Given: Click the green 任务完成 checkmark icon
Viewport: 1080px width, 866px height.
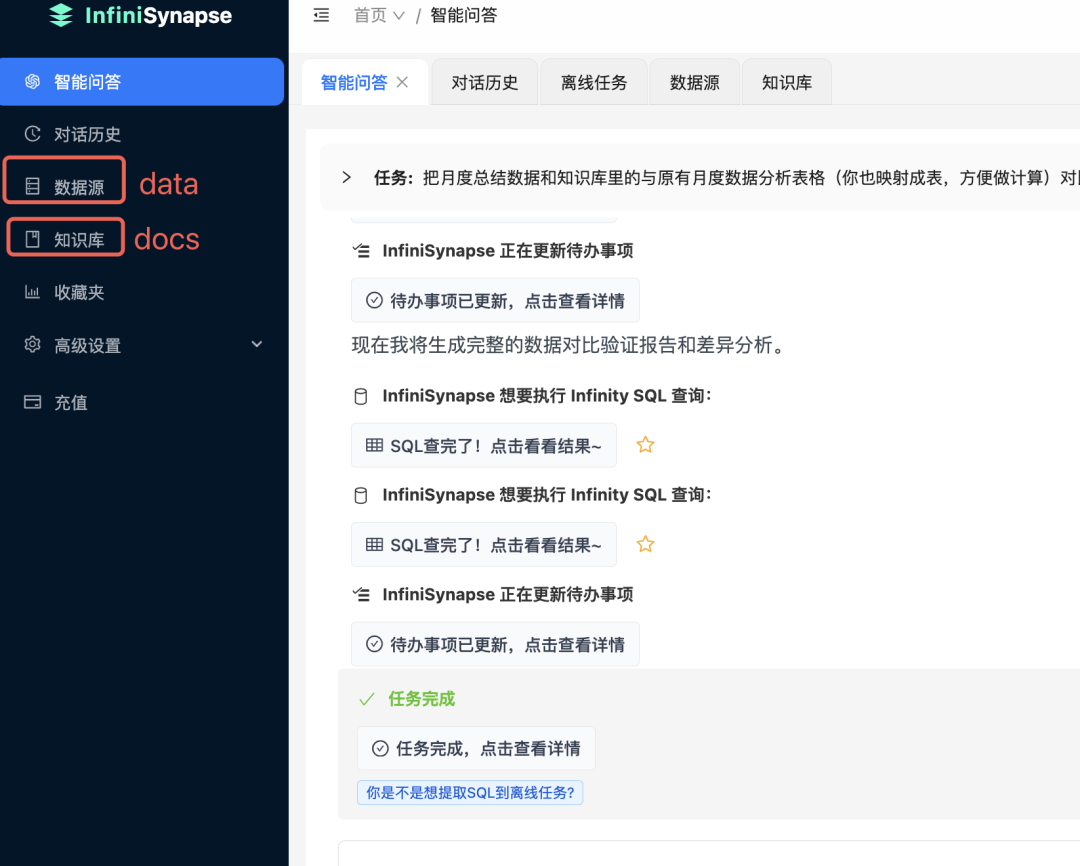Looking at the screenshot, I should coord(367,699).
